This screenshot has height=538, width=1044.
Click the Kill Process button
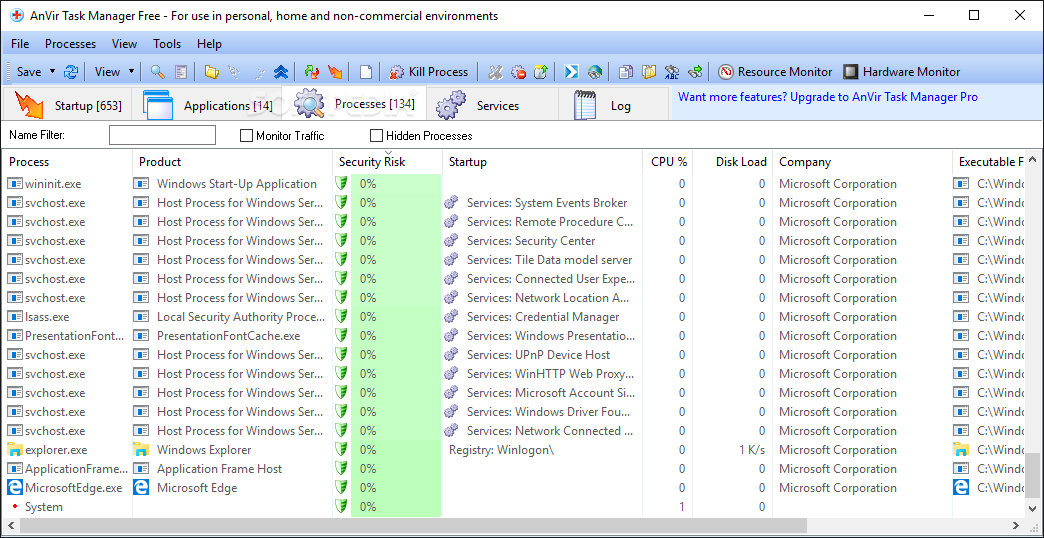[x=429, y=72]
